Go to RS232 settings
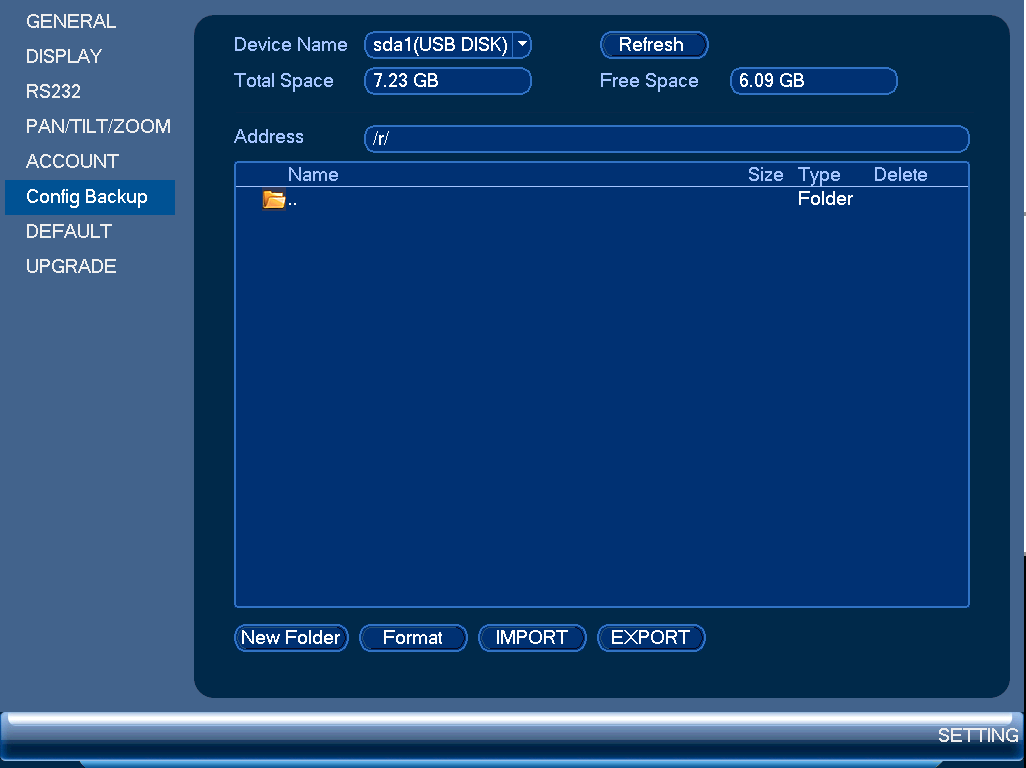This screenshot has width=1026, height=768. point(53,91)
